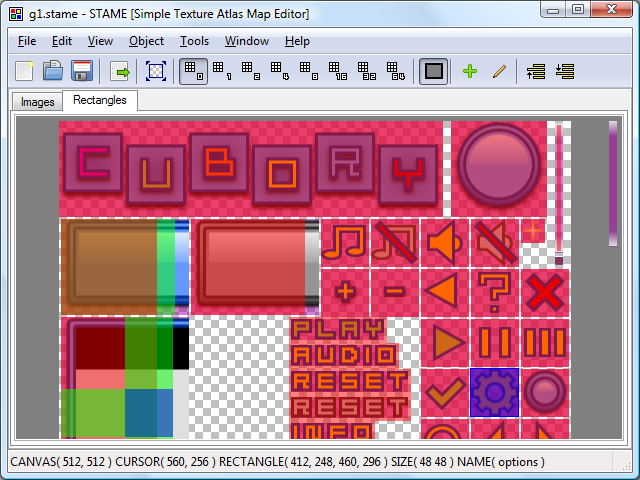This screenshot has width=640, height=480.
Task: Open the File menu
Action: point(27,41)
